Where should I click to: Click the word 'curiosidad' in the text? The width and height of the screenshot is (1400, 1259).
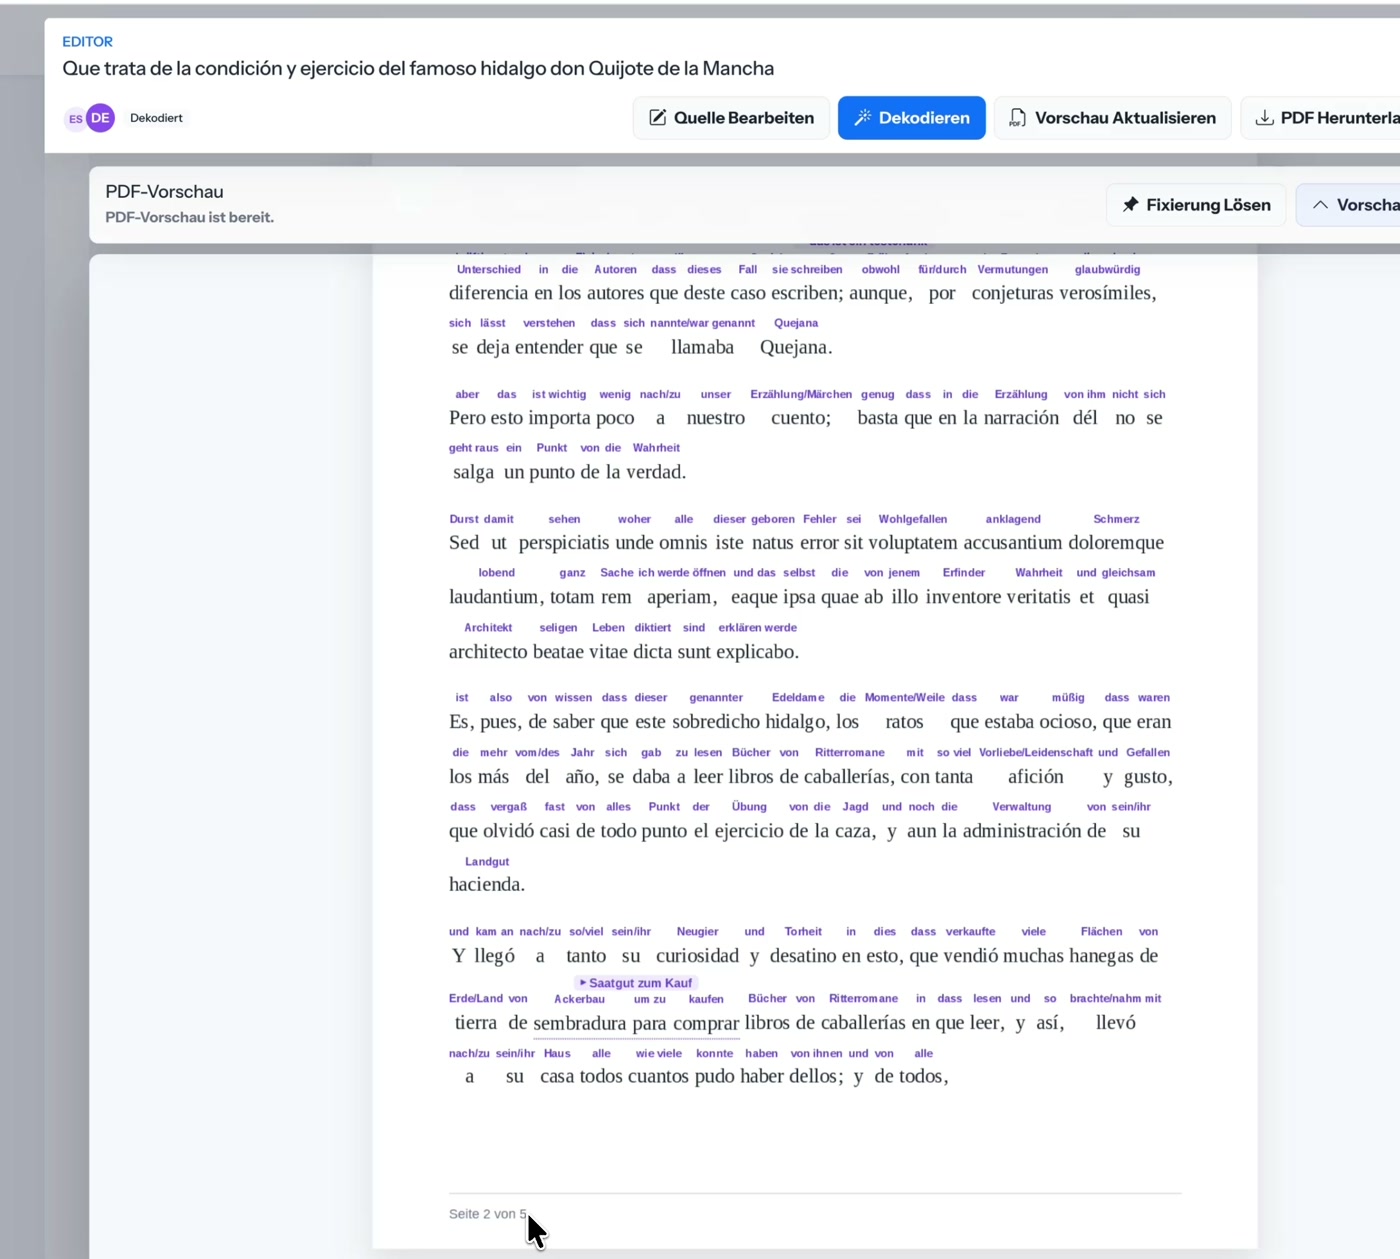697,956
